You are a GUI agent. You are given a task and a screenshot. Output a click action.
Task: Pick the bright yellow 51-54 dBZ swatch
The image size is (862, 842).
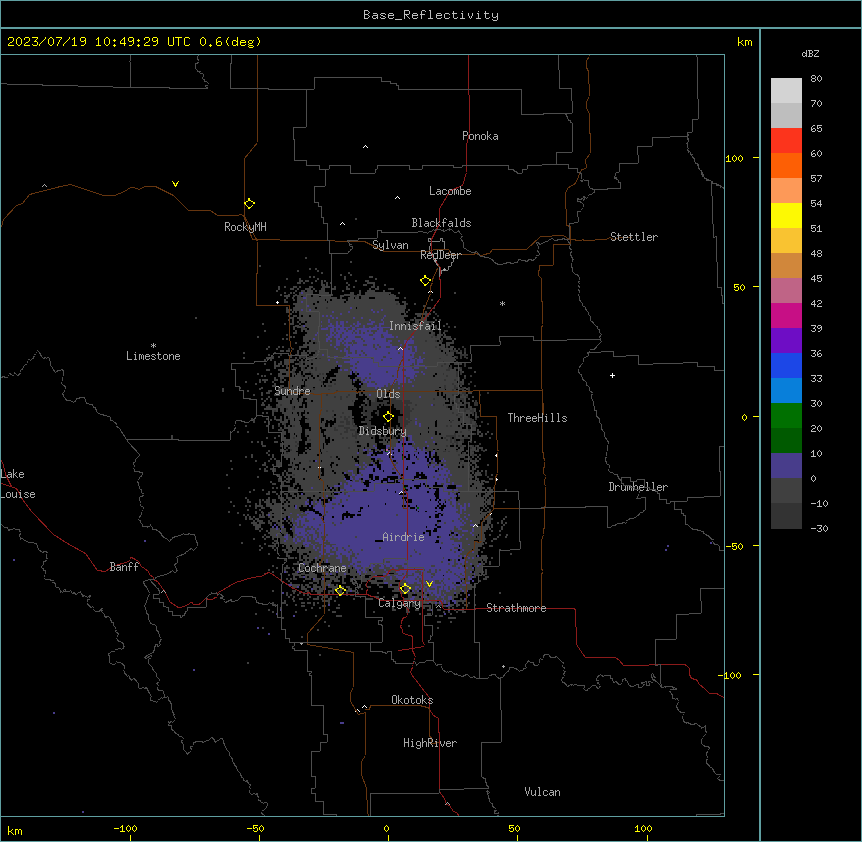coord(786,215)
